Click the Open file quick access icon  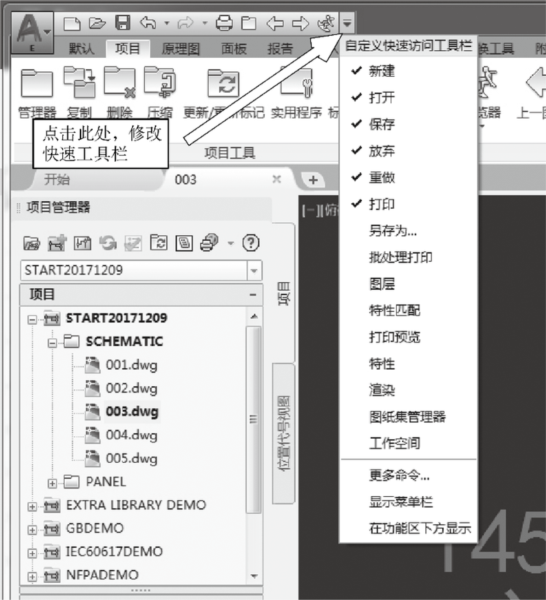tap(97, 23)
